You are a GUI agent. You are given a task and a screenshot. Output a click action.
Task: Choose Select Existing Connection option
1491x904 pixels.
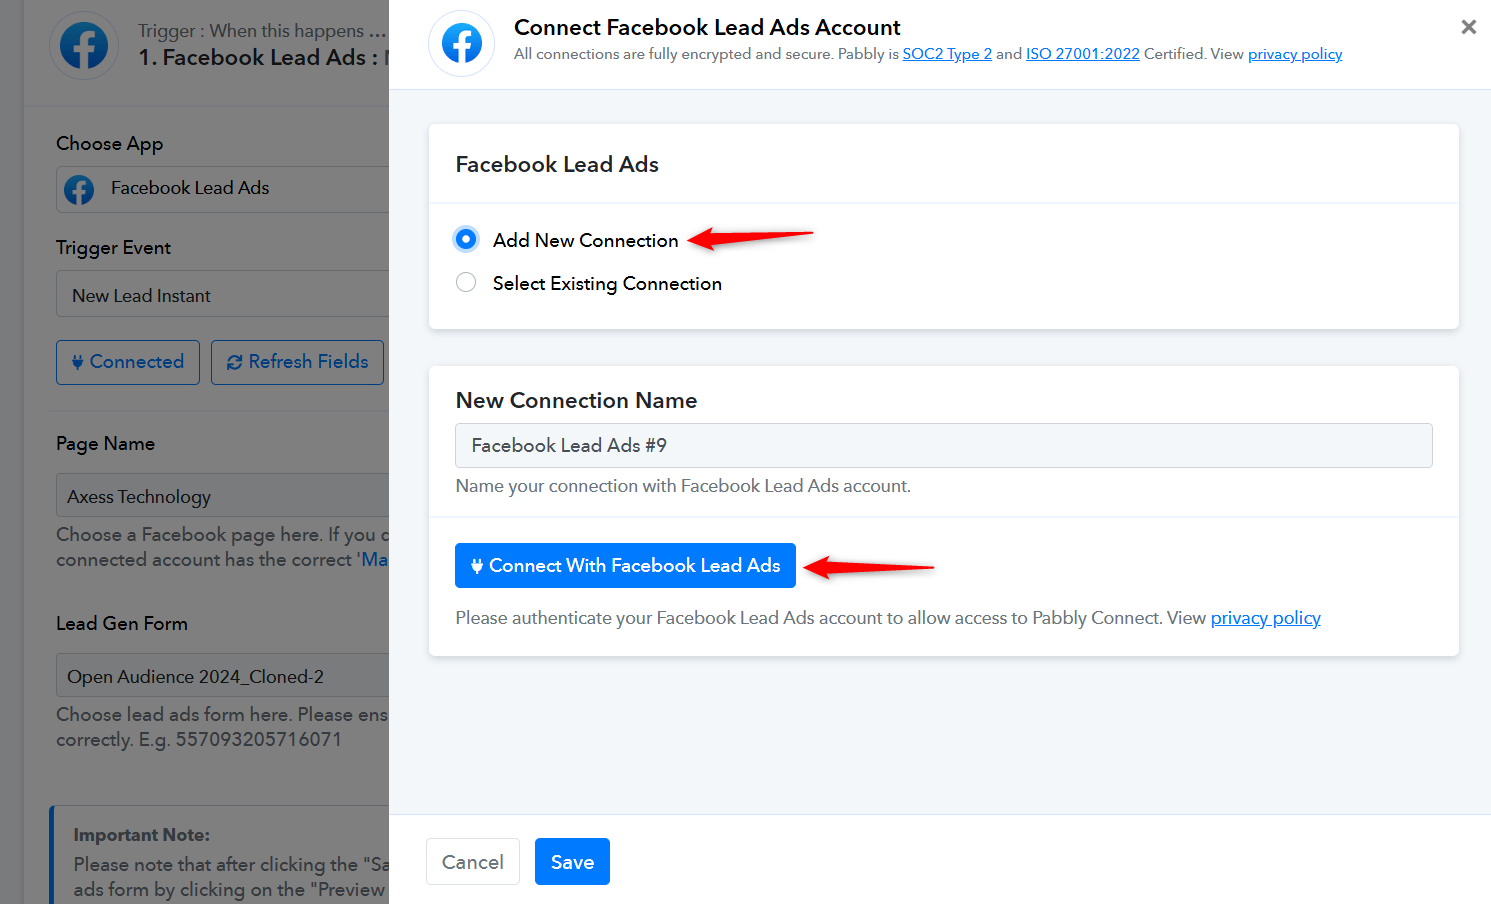point(466,283)
